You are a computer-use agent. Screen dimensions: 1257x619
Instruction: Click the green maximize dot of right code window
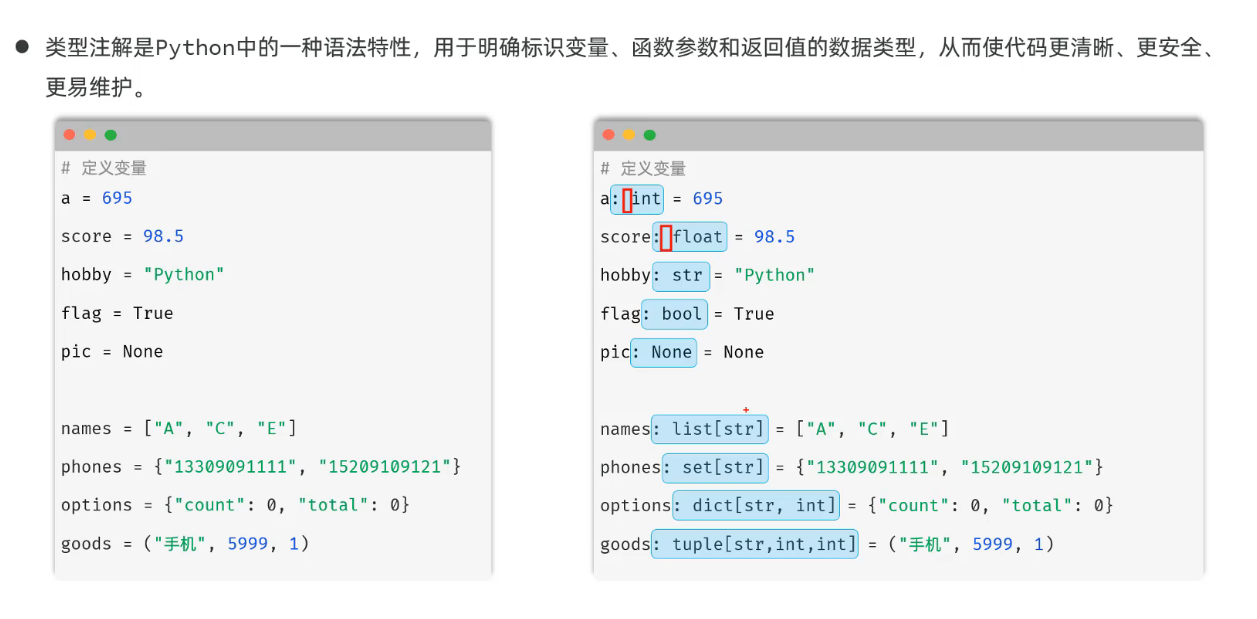650,135
